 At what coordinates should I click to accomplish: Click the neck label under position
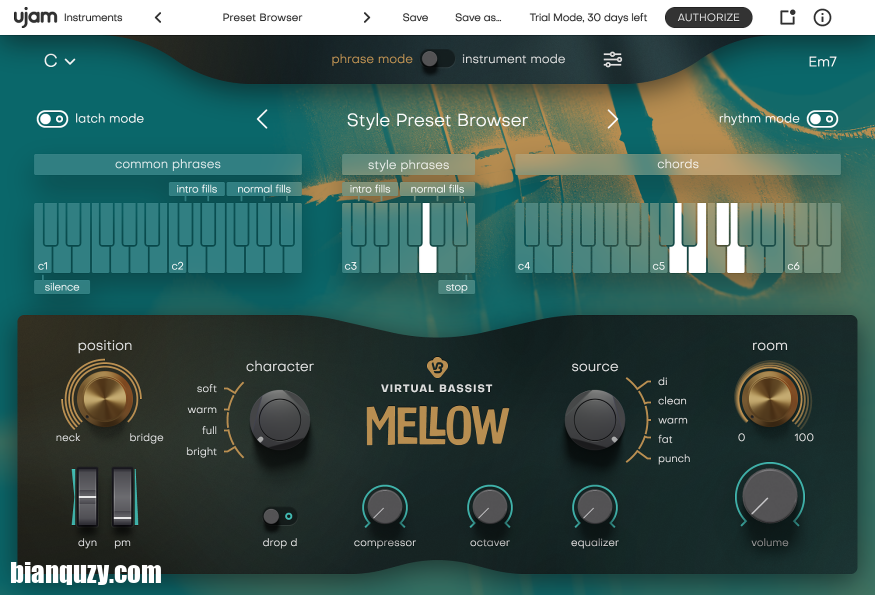point(68,438)
